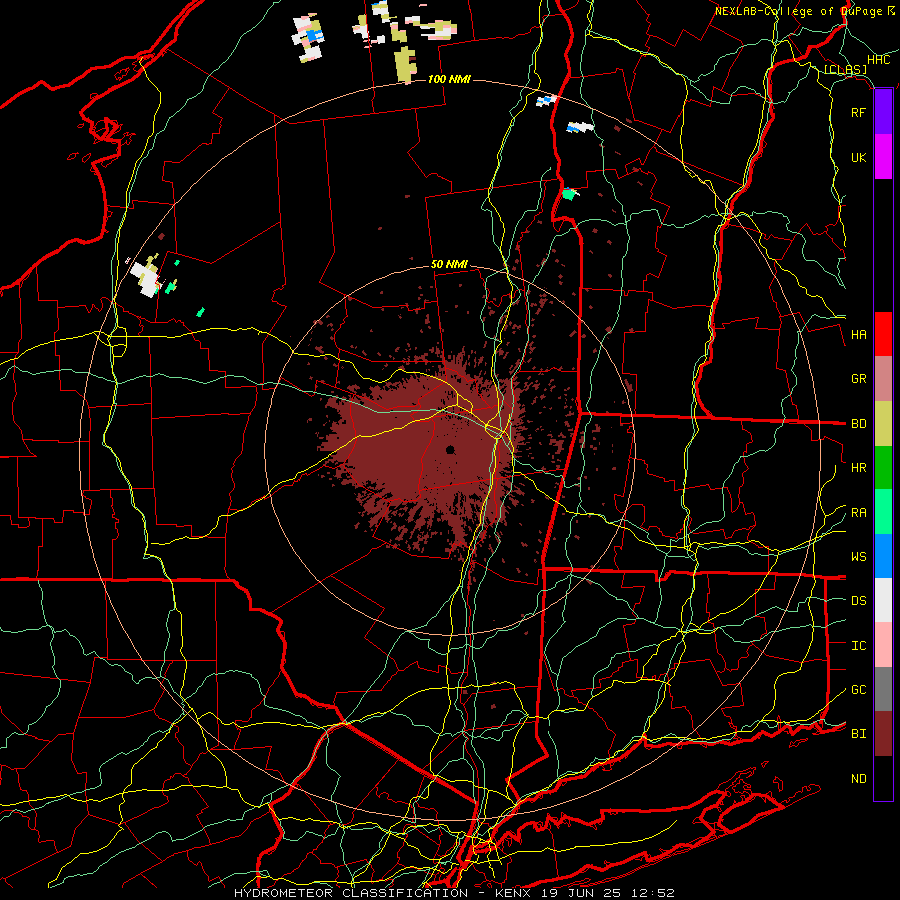Click the RF purple legend swatch
The width and height of the screenshot is (900, 900).
(883, 112)
